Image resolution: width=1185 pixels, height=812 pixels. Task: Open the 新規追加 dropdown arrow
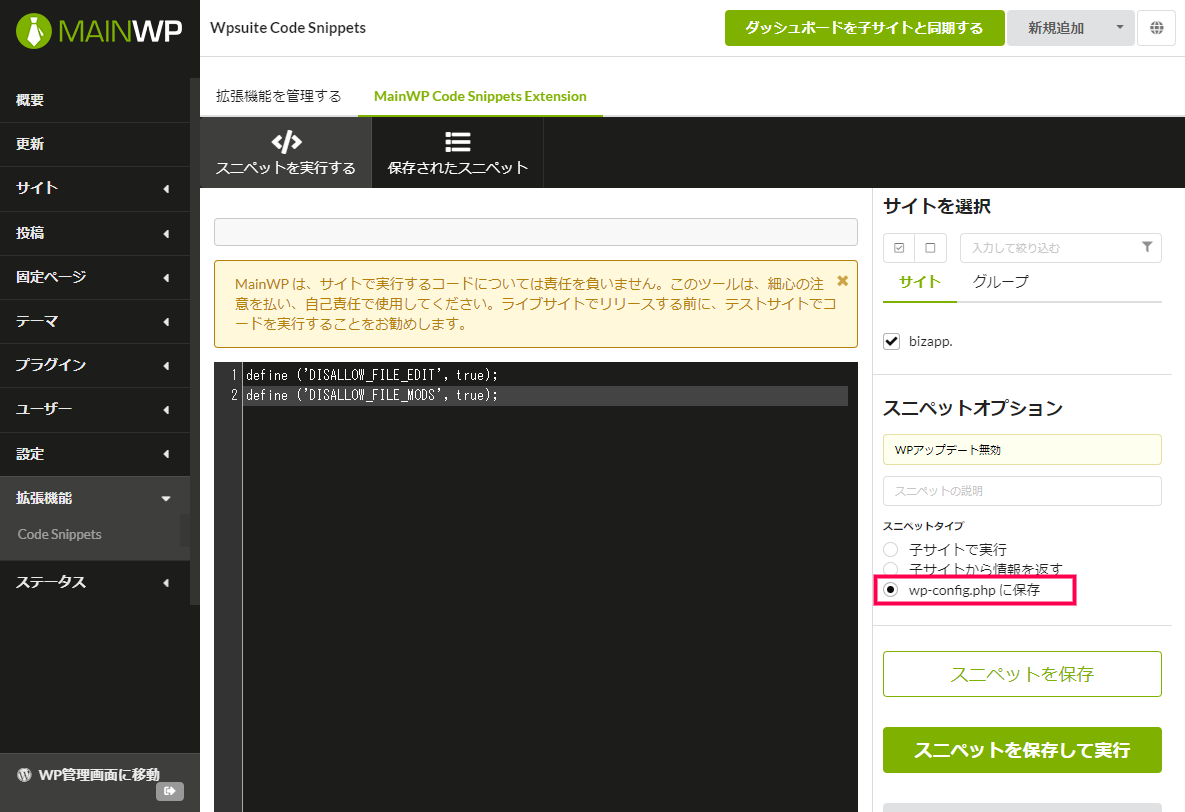pyautogui.click(x=1120, y=28)
